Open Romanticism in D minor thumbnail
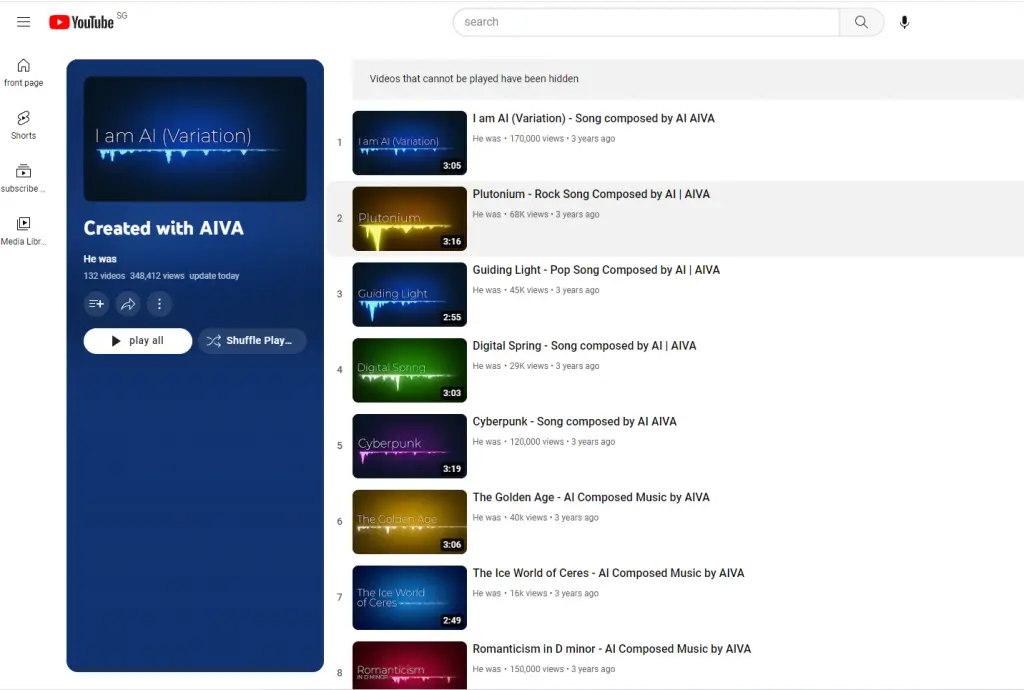 click(409, 665)
